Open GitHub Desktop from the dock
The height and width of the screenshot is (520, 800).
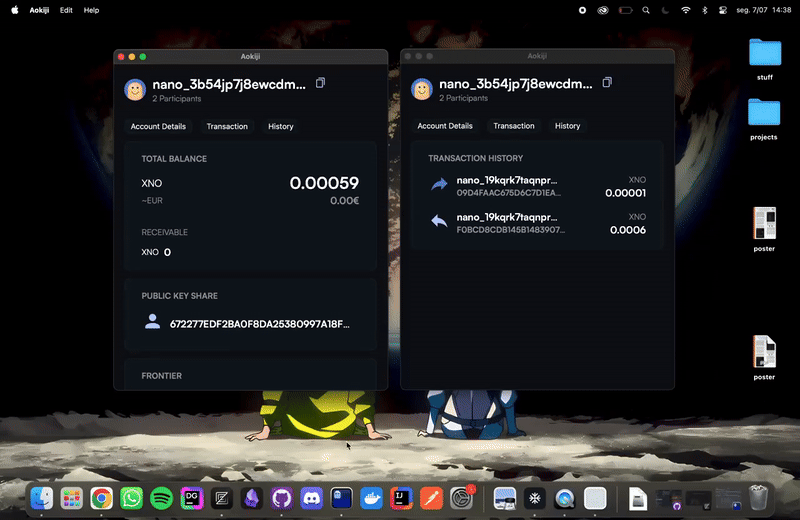pos(282,498)
